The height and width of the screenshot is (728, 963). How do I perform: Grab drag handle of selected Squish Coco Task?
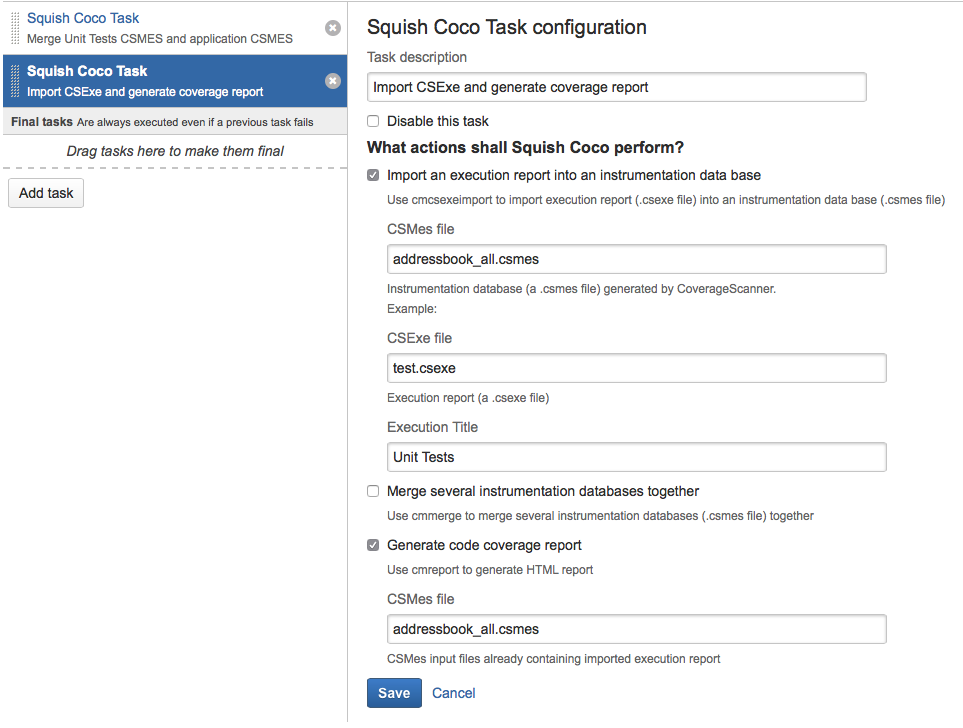coord(14,81)
